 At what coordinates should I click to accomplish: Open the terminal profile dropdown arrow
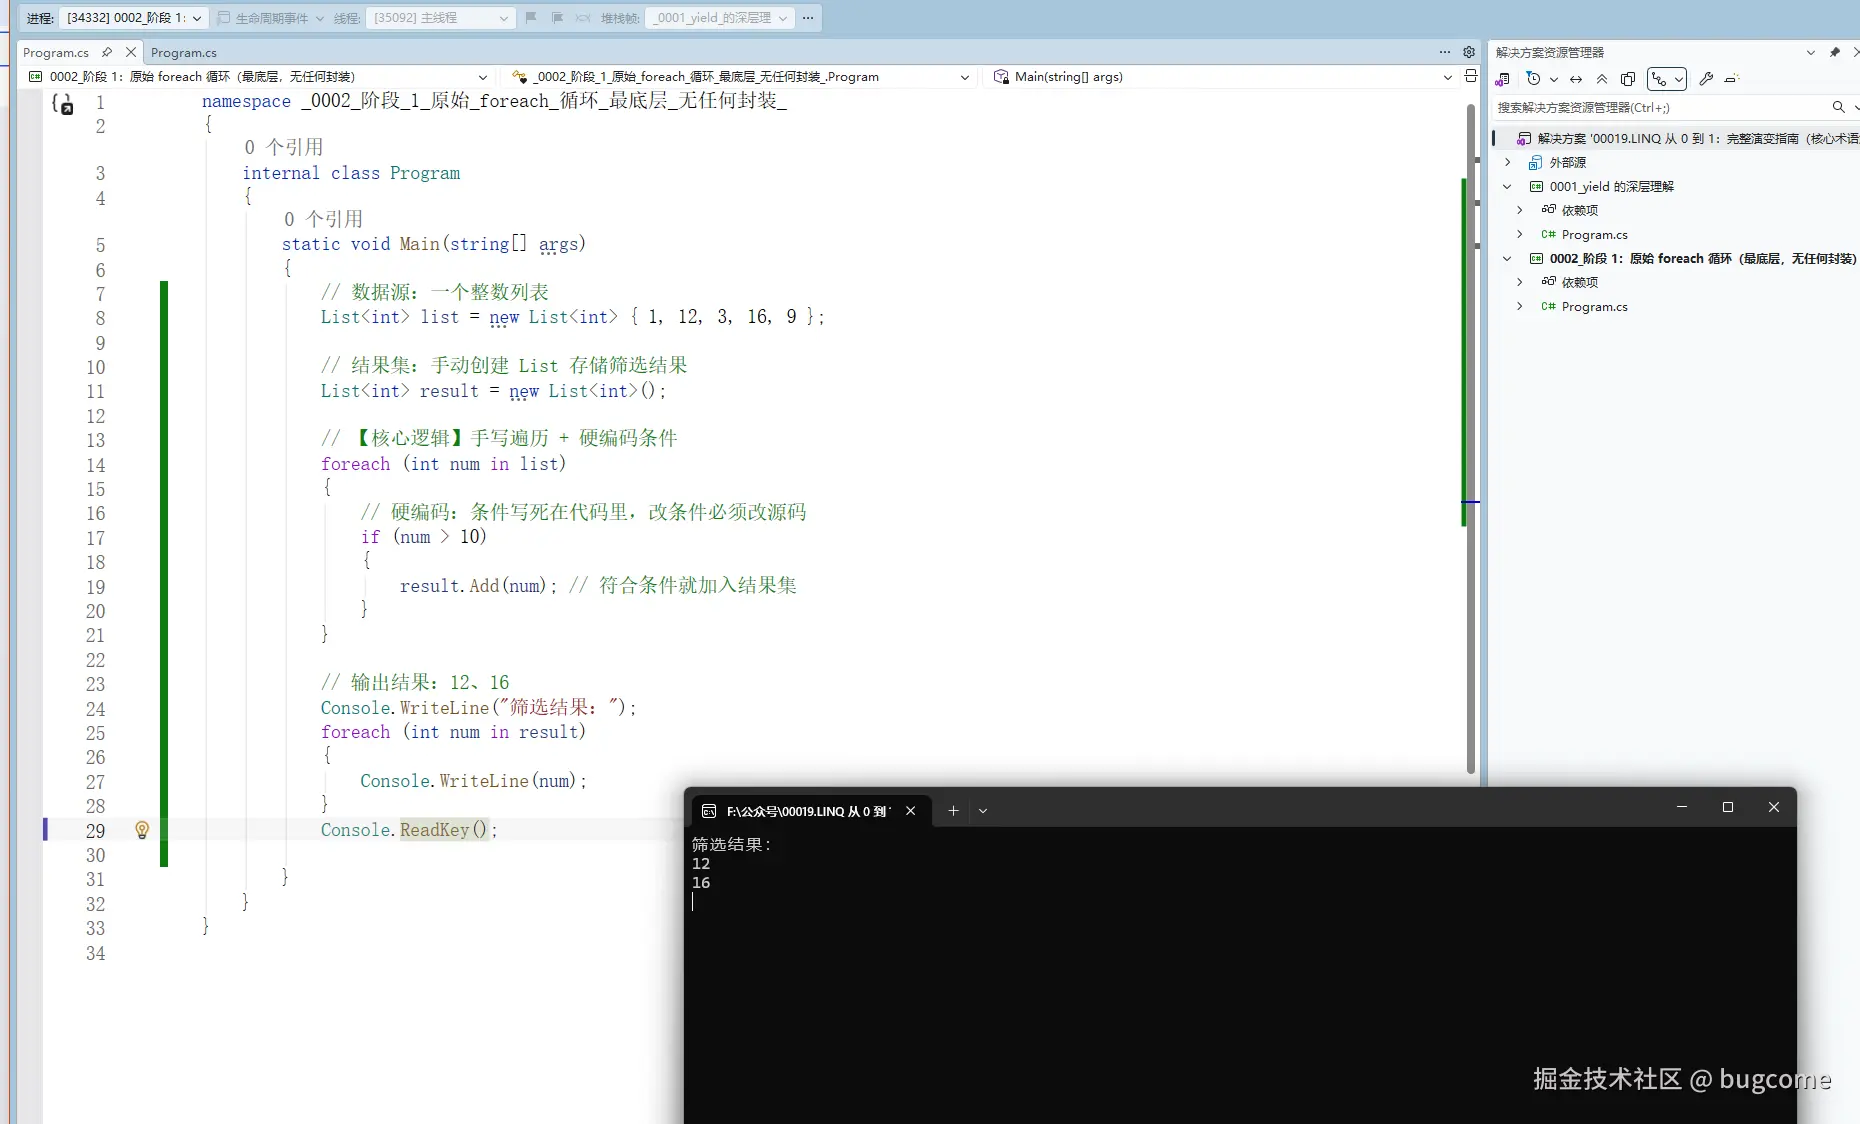[983, 811]
